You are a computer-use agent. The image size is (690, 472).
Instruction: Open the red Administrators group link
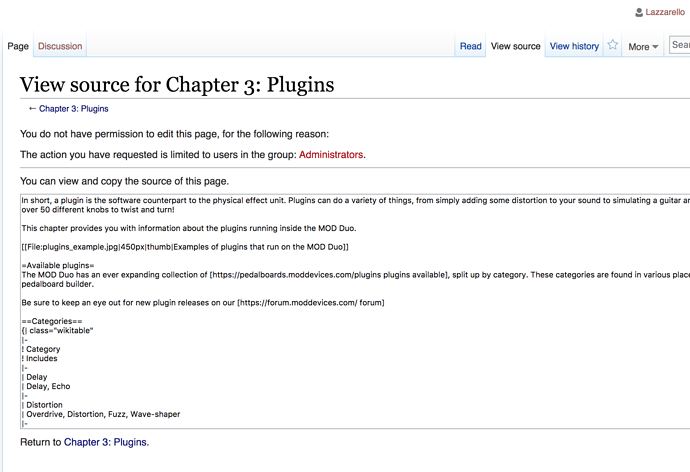[331, 155]
